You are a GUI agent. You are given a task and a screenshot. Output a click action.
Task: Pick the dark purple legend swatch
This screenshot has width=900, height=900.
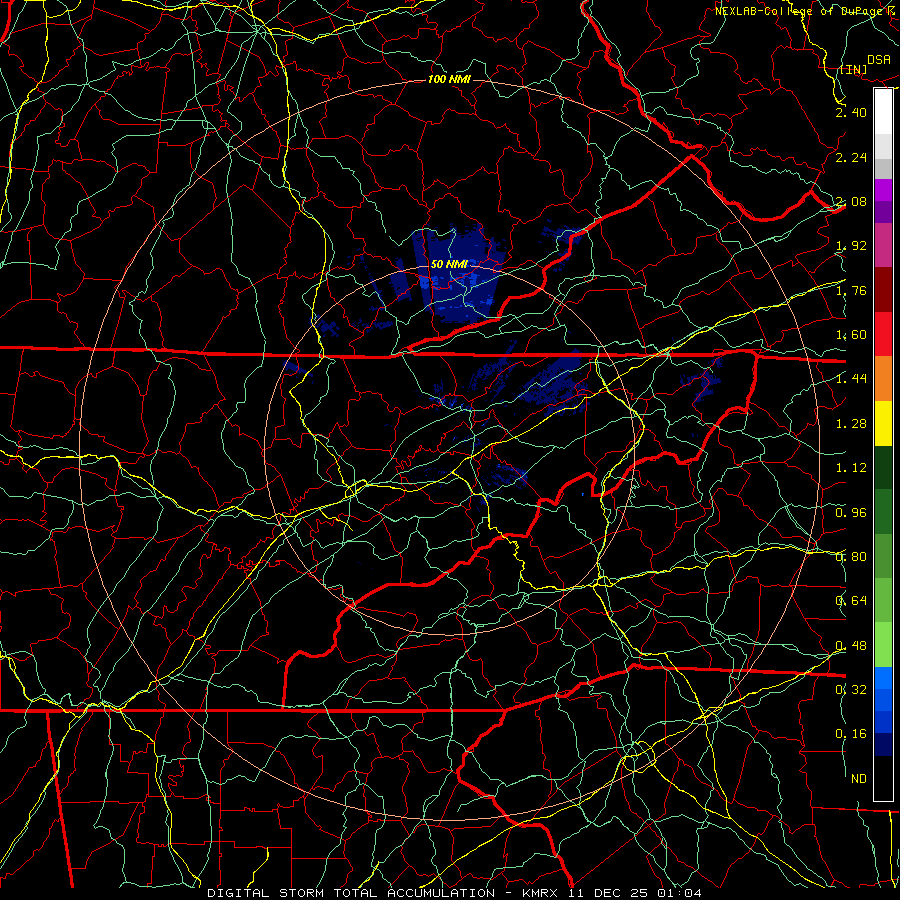[x=883, y=212]
